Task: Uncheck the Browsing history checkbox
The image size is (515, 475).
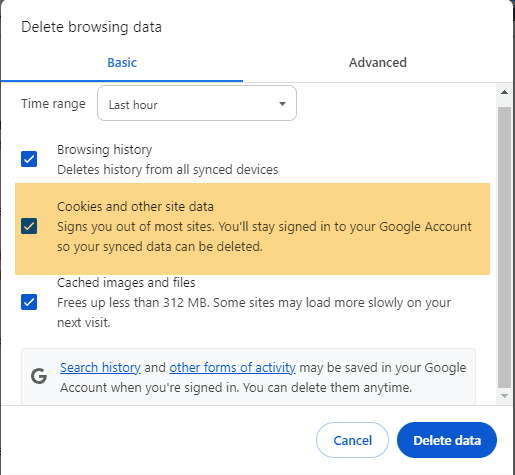Action: 29,159
